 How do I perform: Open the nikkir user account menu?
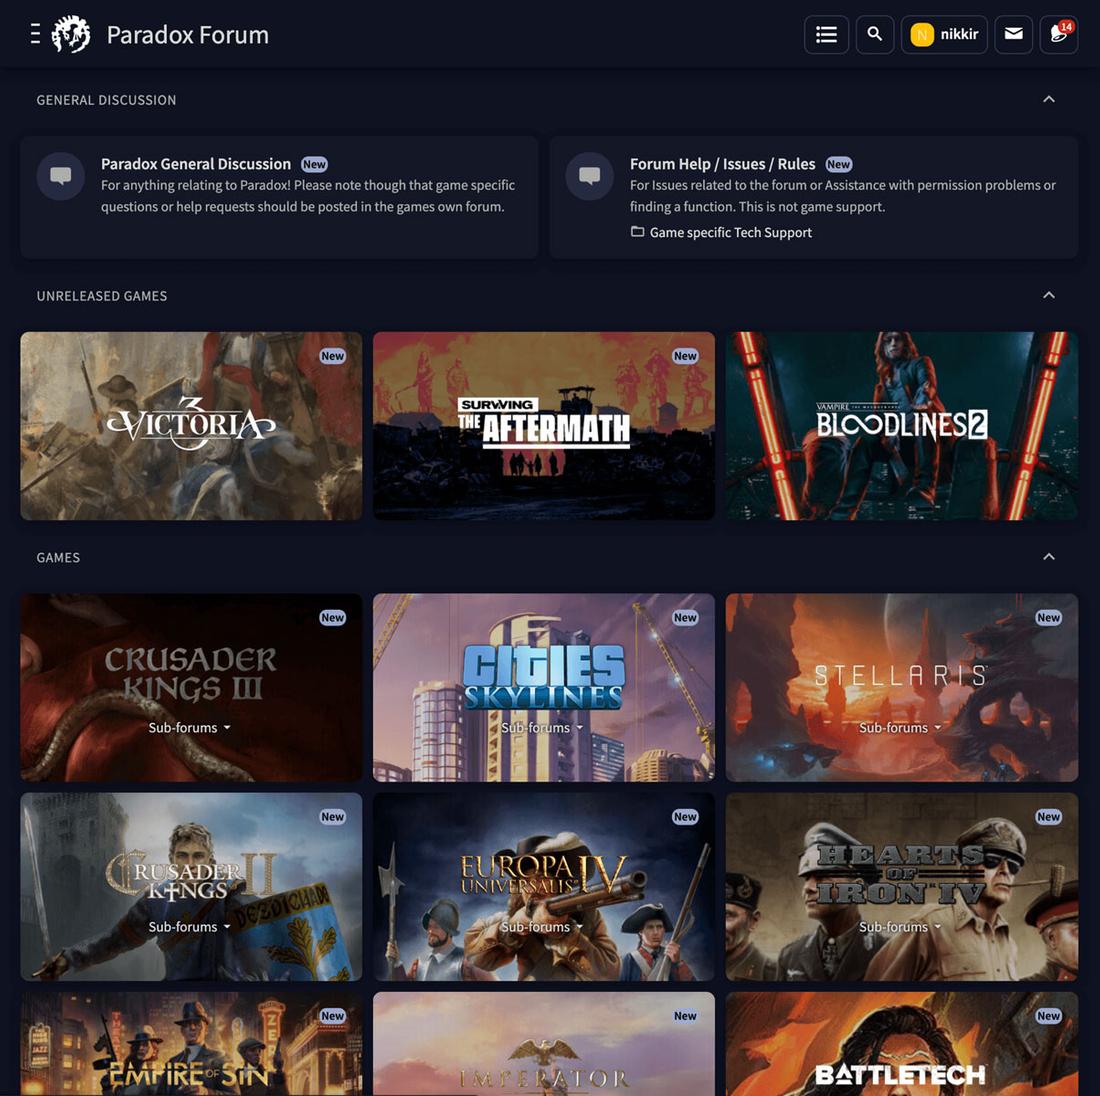pos(944,34)
